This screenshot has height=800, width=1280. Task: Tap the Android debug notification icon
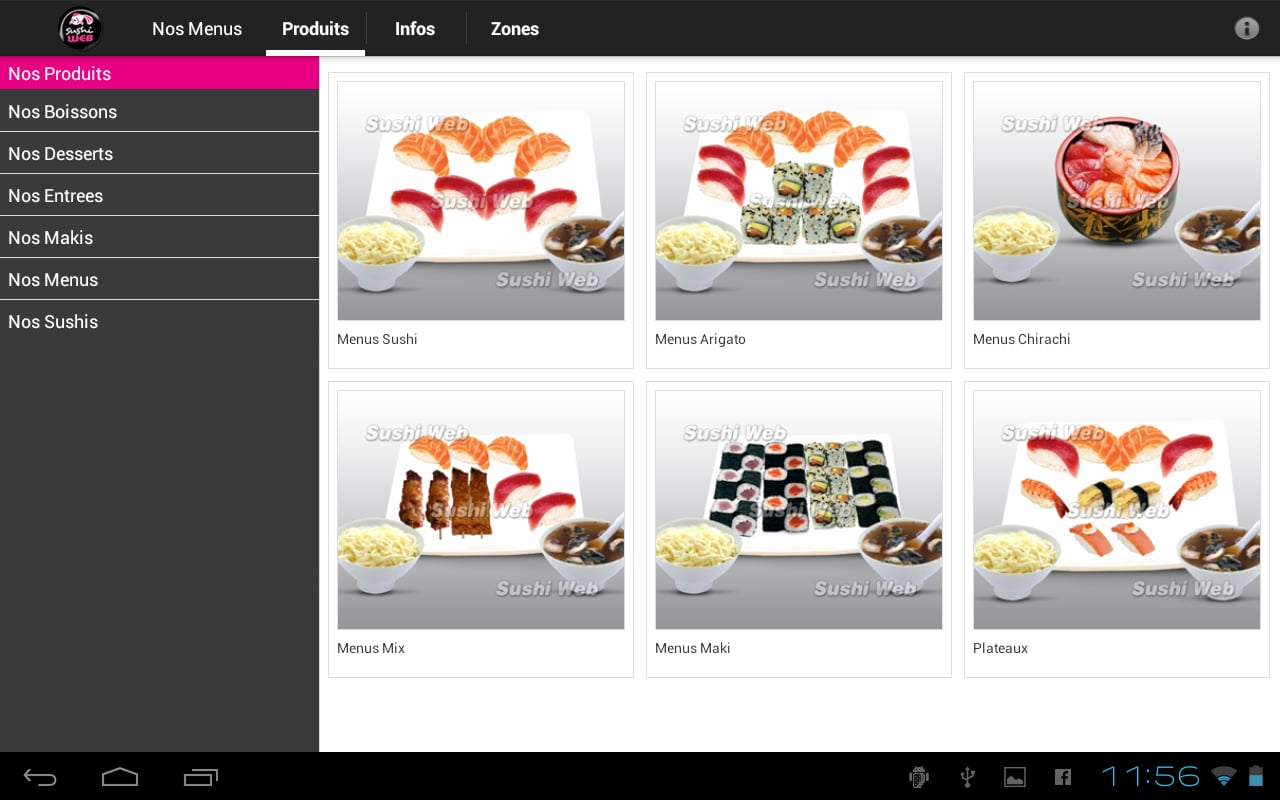coord(919,777)
